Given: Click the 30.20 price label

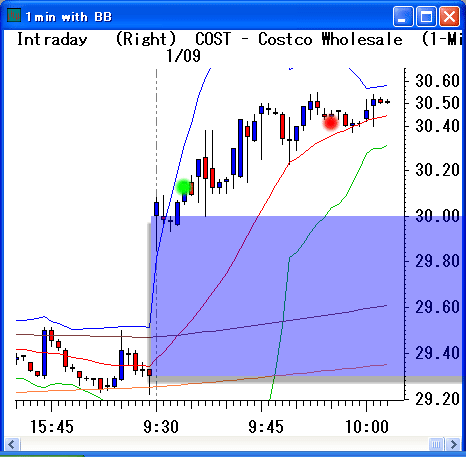Looking at the screenshot, I should pos(437,170).
